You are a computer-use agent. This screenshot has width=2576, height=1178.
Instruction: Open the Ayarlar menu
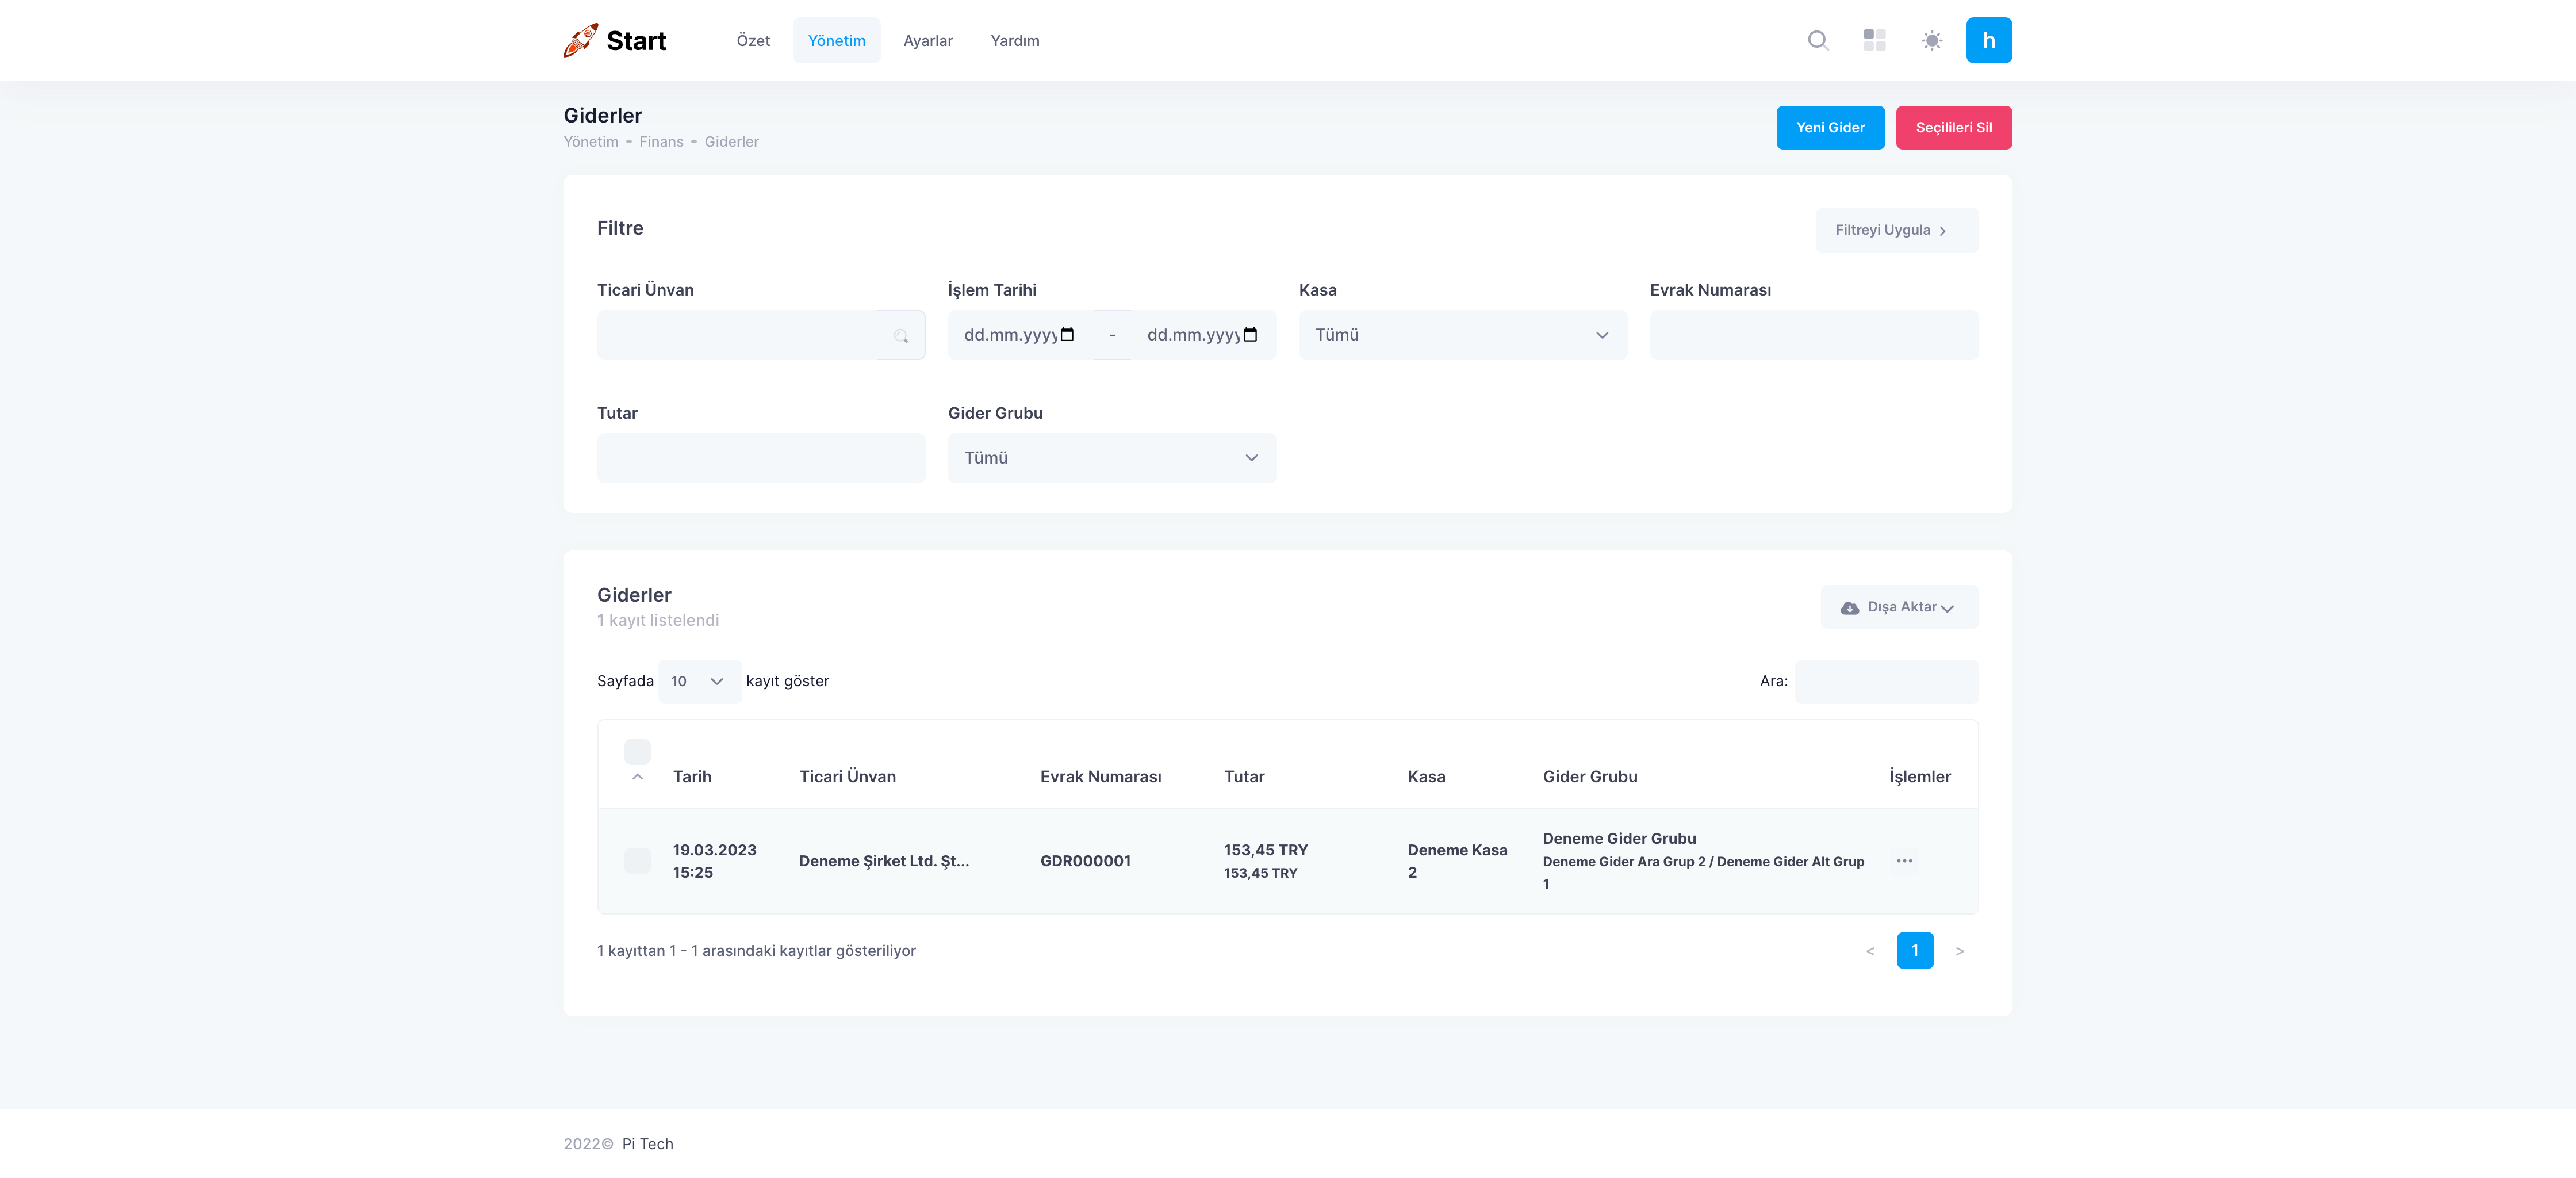[927, 41]
